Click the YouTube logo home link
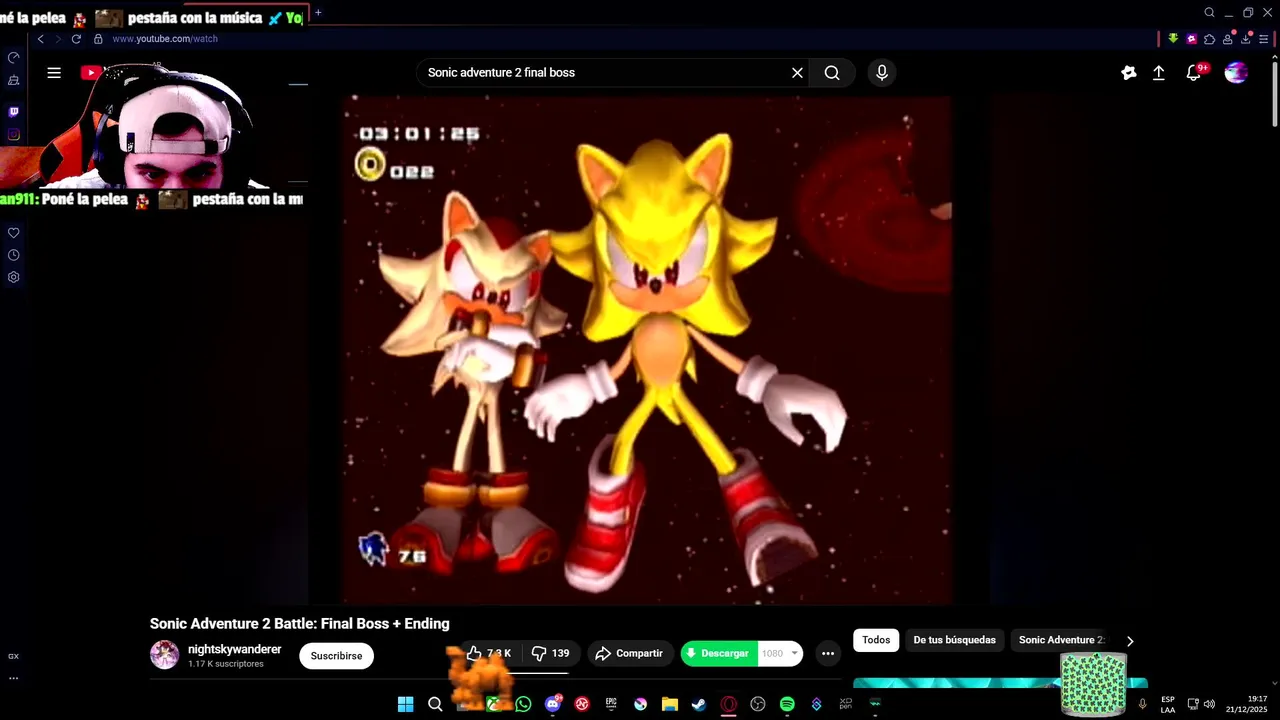This screenshot has height=720, width=1280. pos(91,72)
